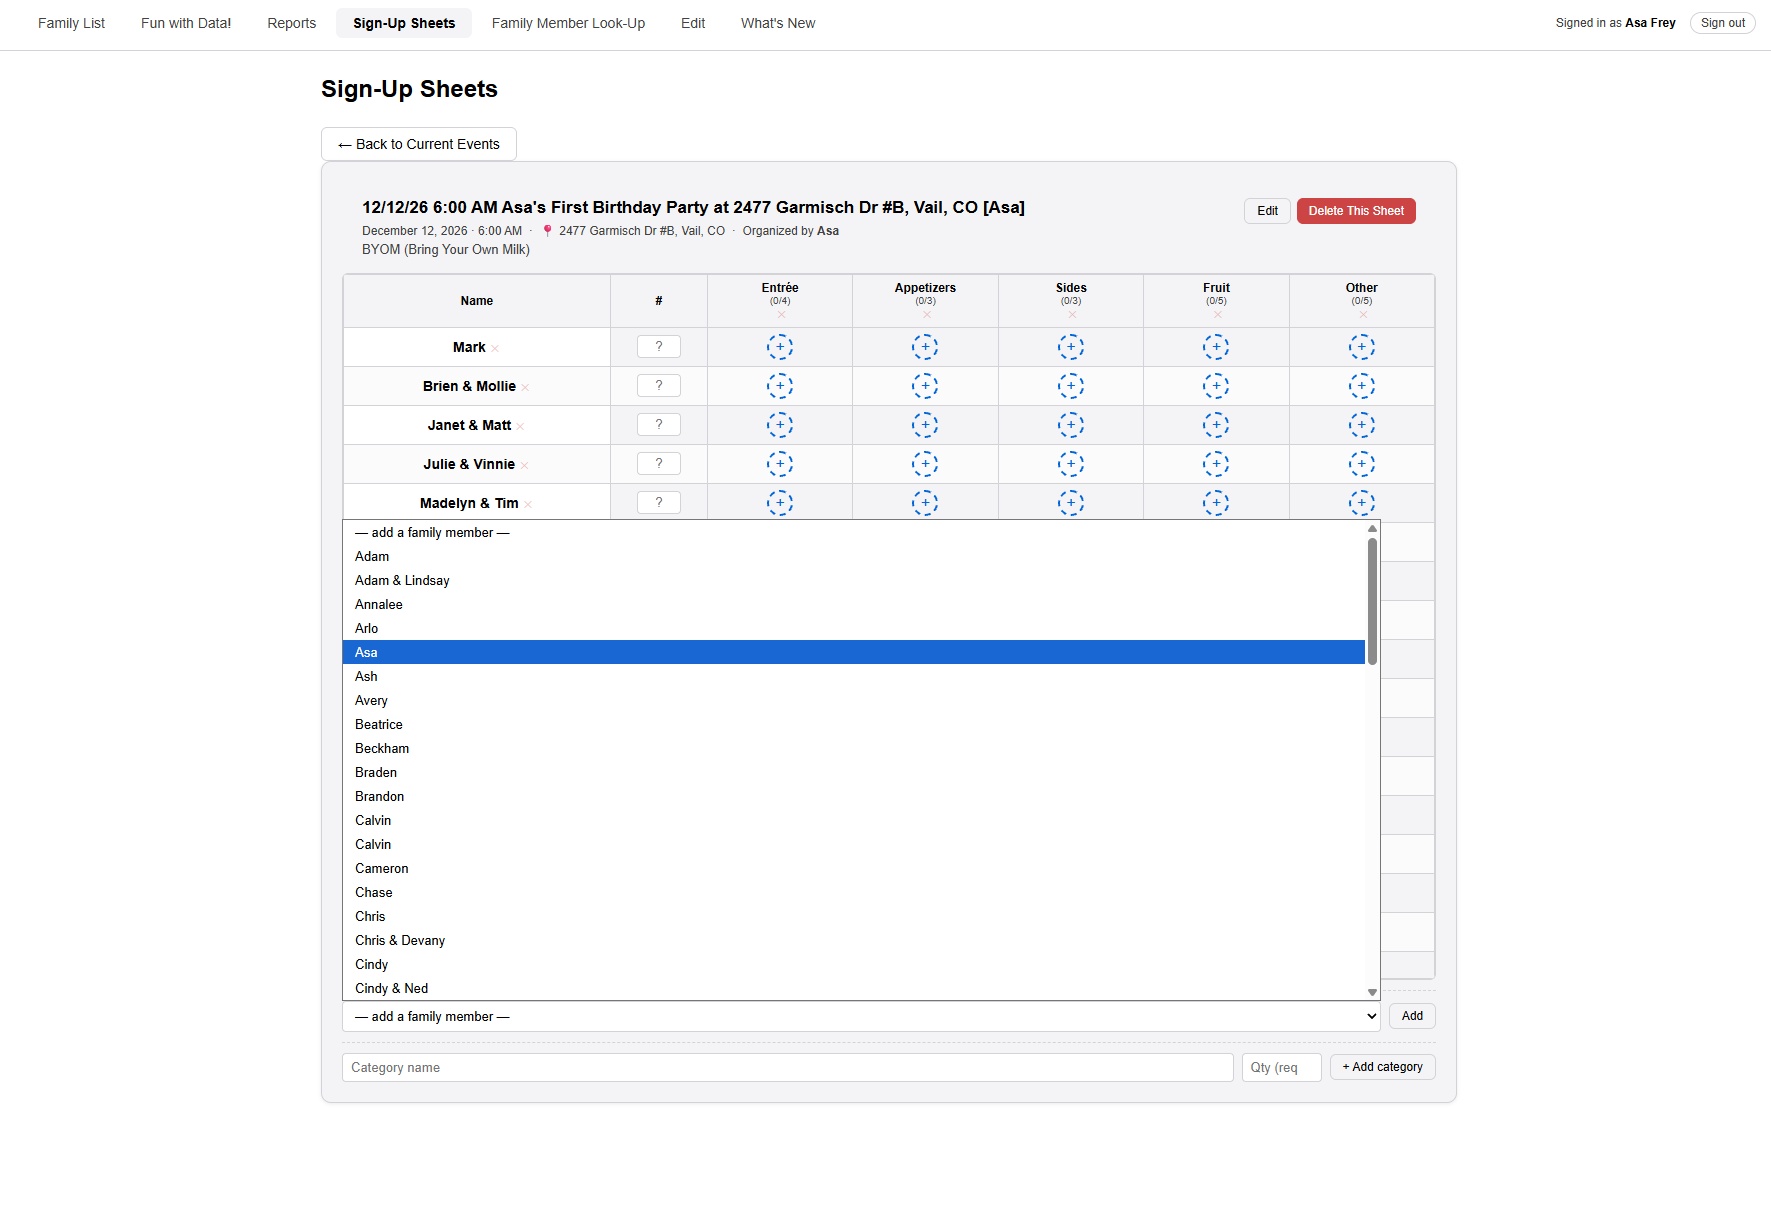
Task: Add Entrée signup for Mark
Action: coord(780,347)
